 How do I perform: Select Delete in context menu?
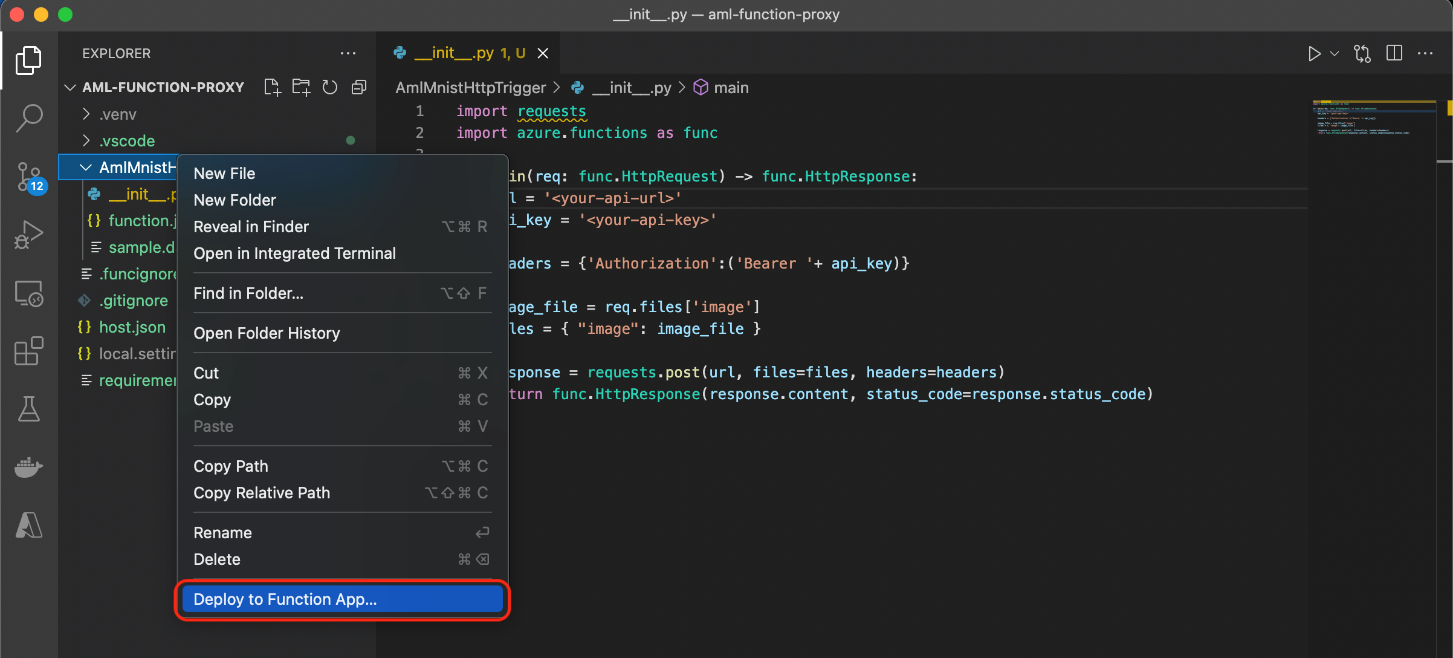tap(342, 559)
